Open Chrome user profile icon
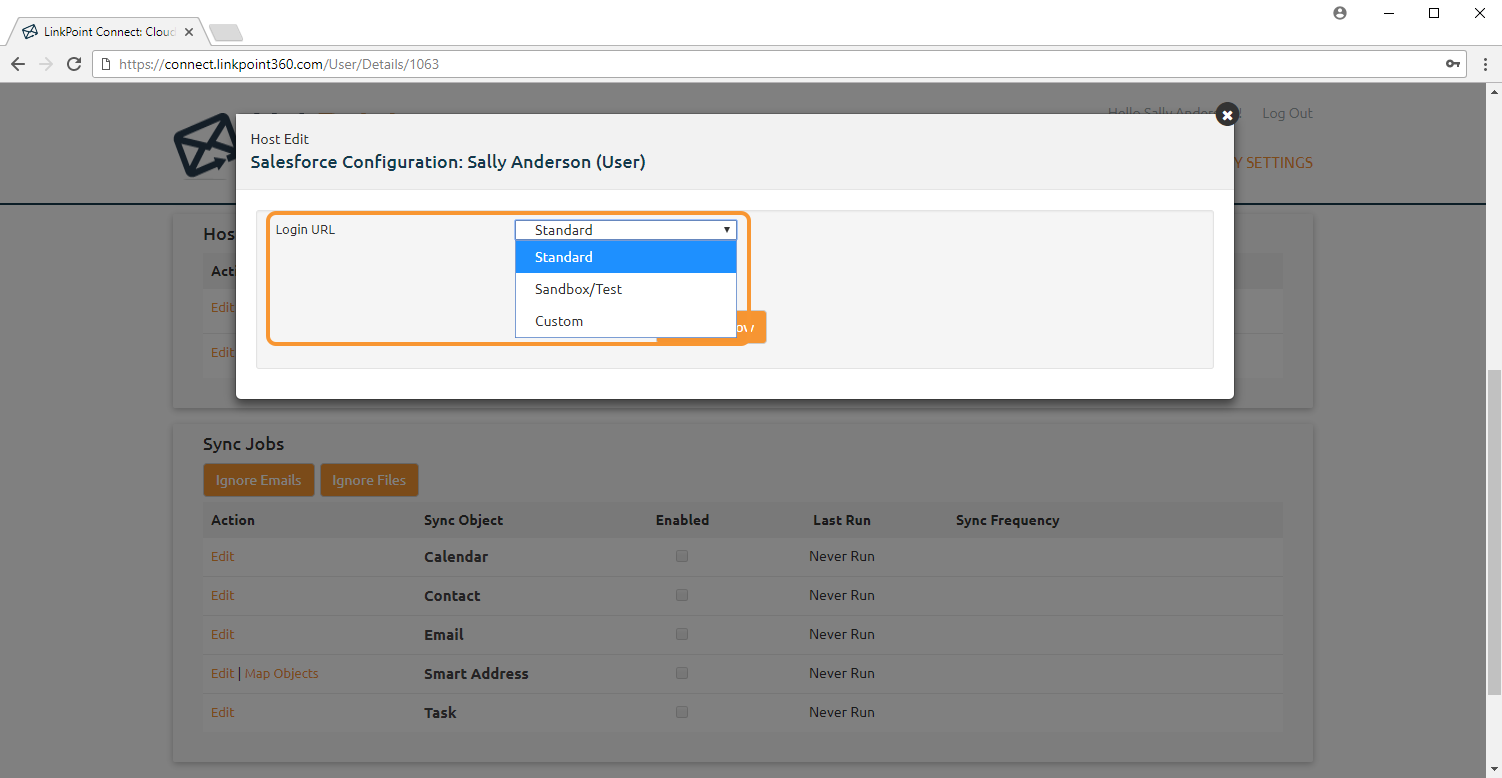The width and height of the screenshot is (1502, 778). (1340, 13)
